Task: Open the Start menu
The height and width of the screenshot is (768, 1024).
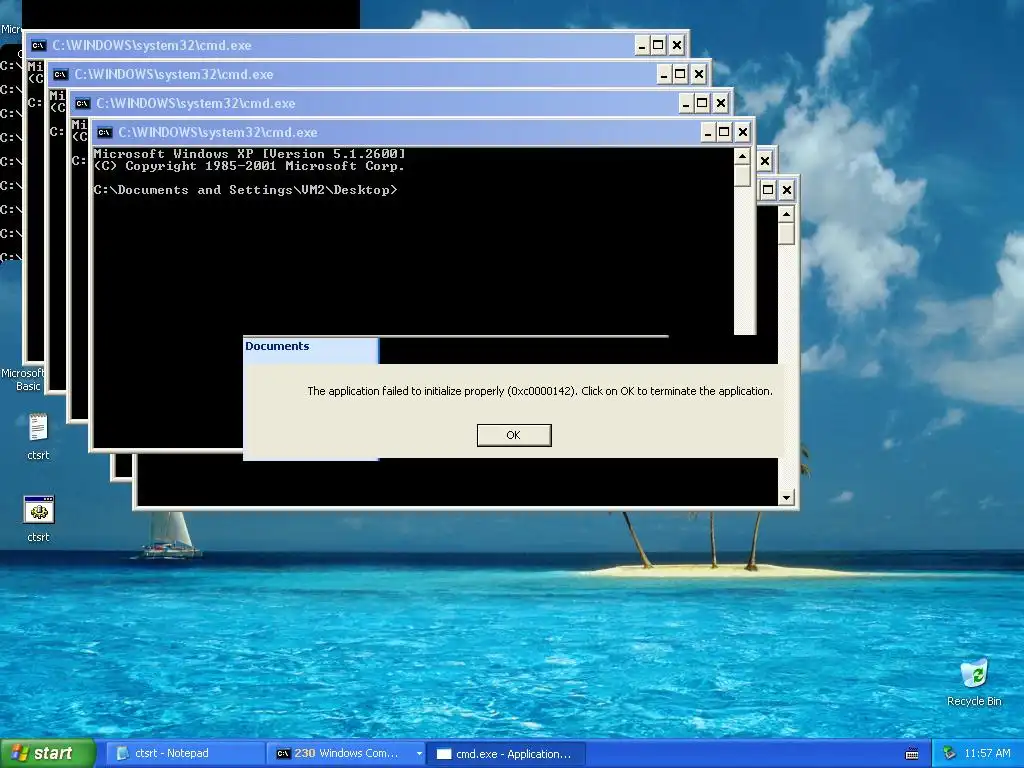Action: 47,753
